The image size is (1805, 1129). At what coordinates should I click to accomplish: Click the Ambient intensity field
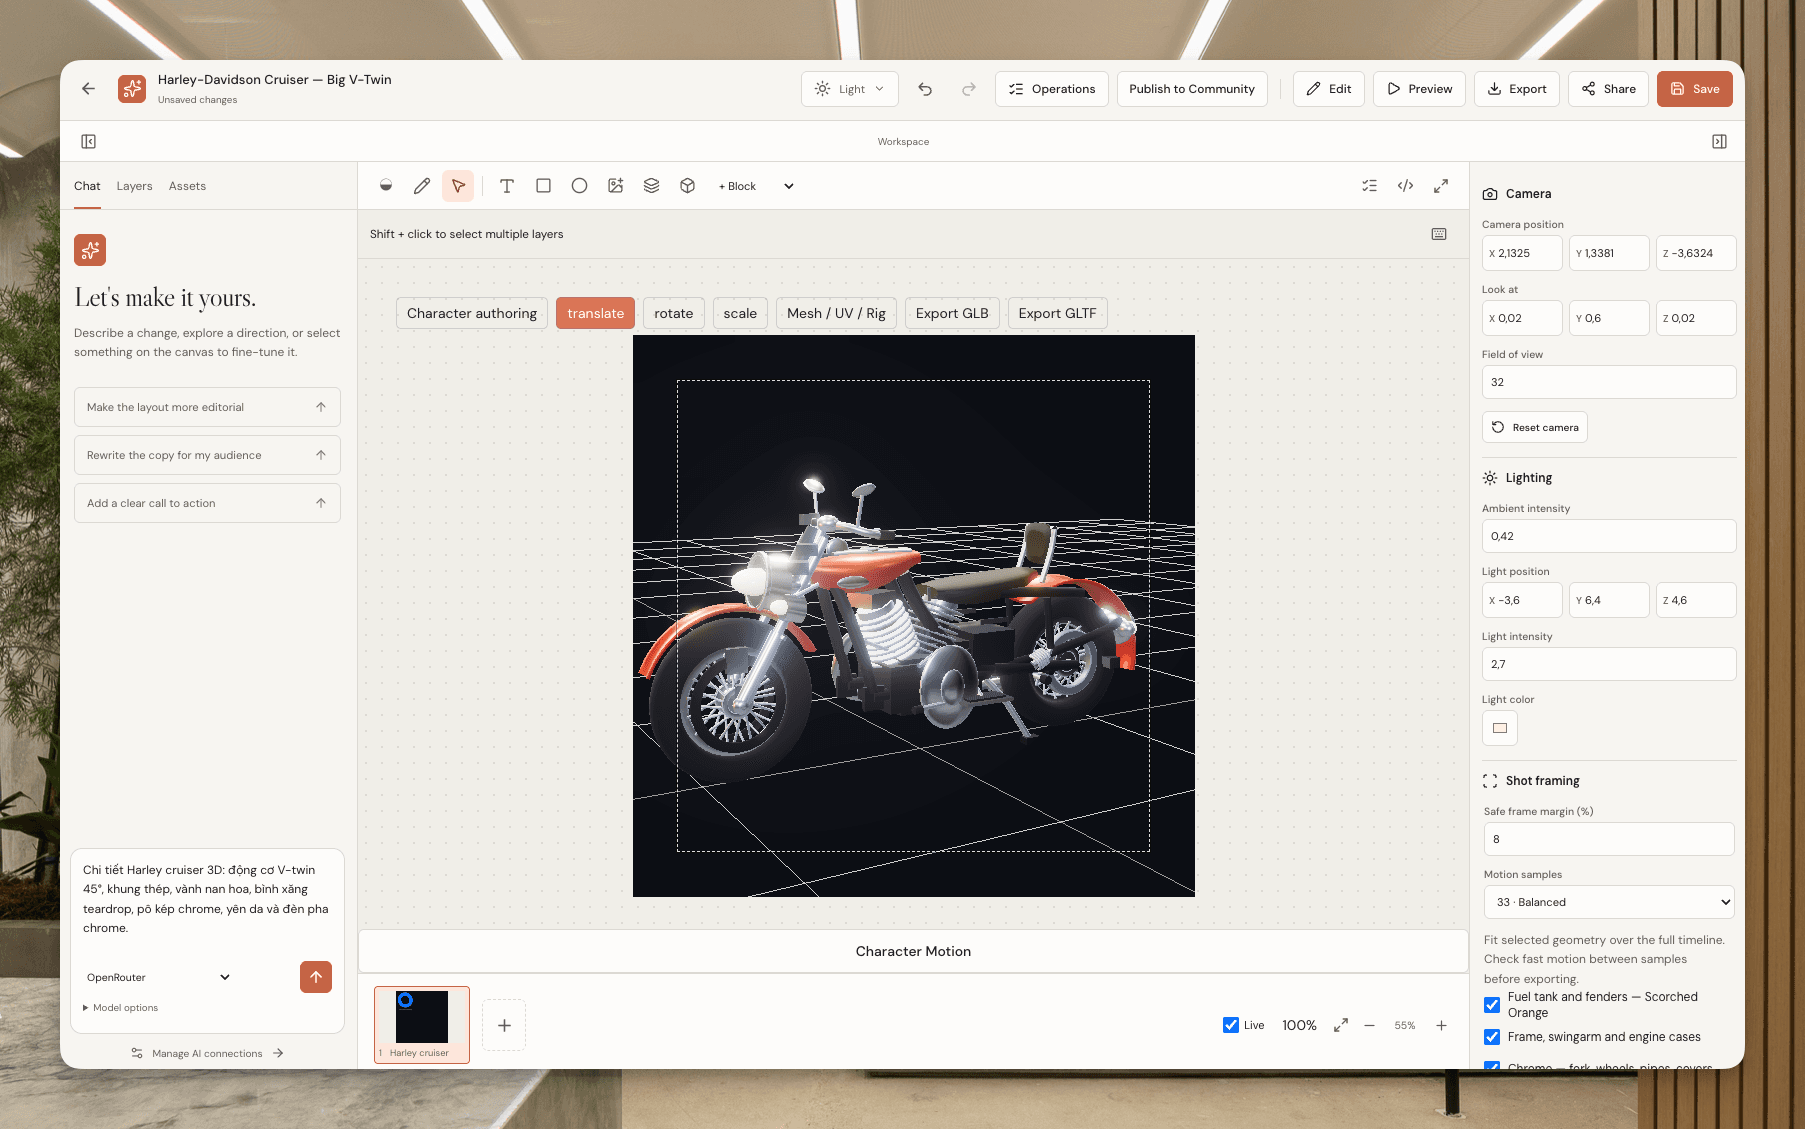1609,536
